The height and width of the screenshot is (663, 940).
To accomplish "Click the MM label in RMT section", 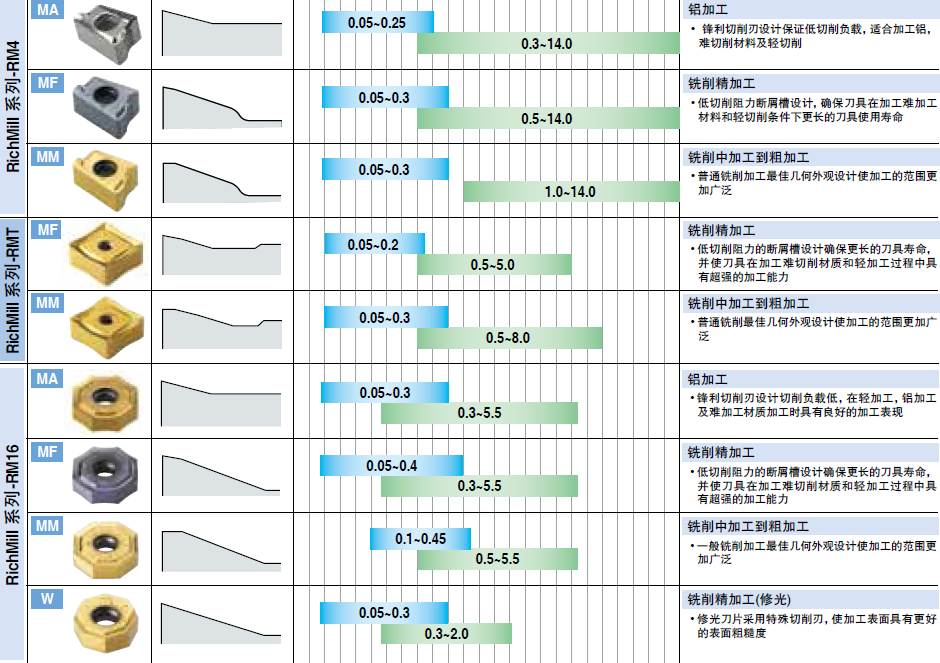I will tap(47, 302).
